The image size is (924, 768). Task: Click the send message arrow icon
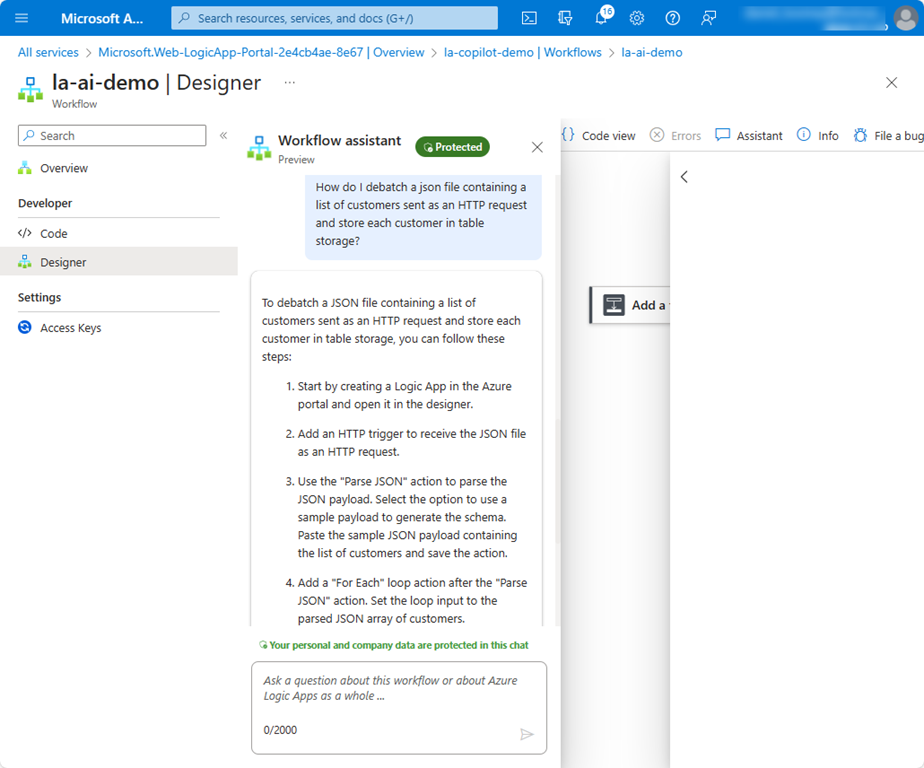pos(527,734)
